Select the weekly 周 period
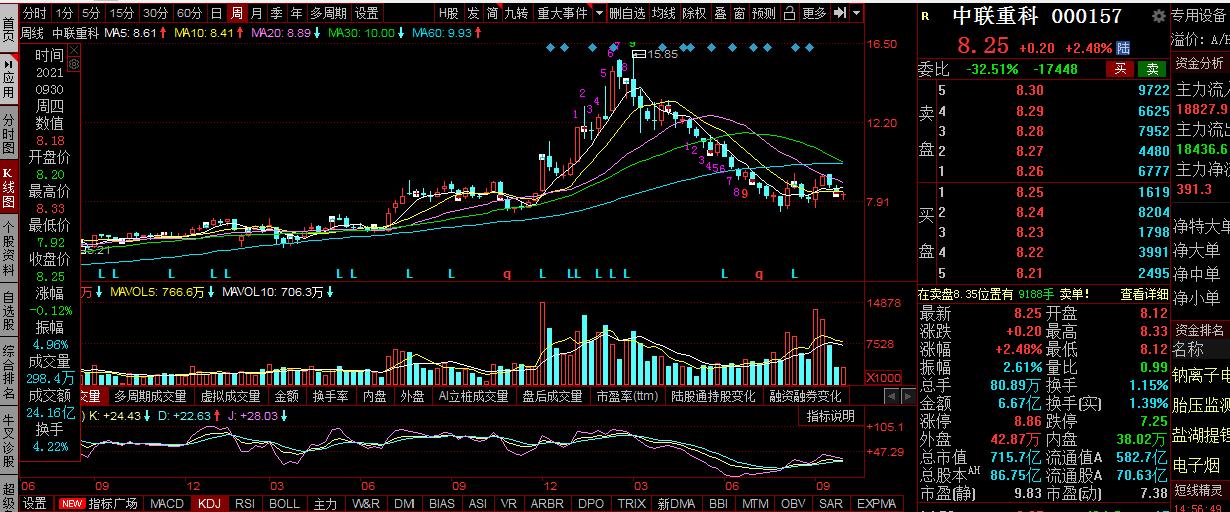The width and height of the screenshot is (1230, 512). (x=237, y=13)
